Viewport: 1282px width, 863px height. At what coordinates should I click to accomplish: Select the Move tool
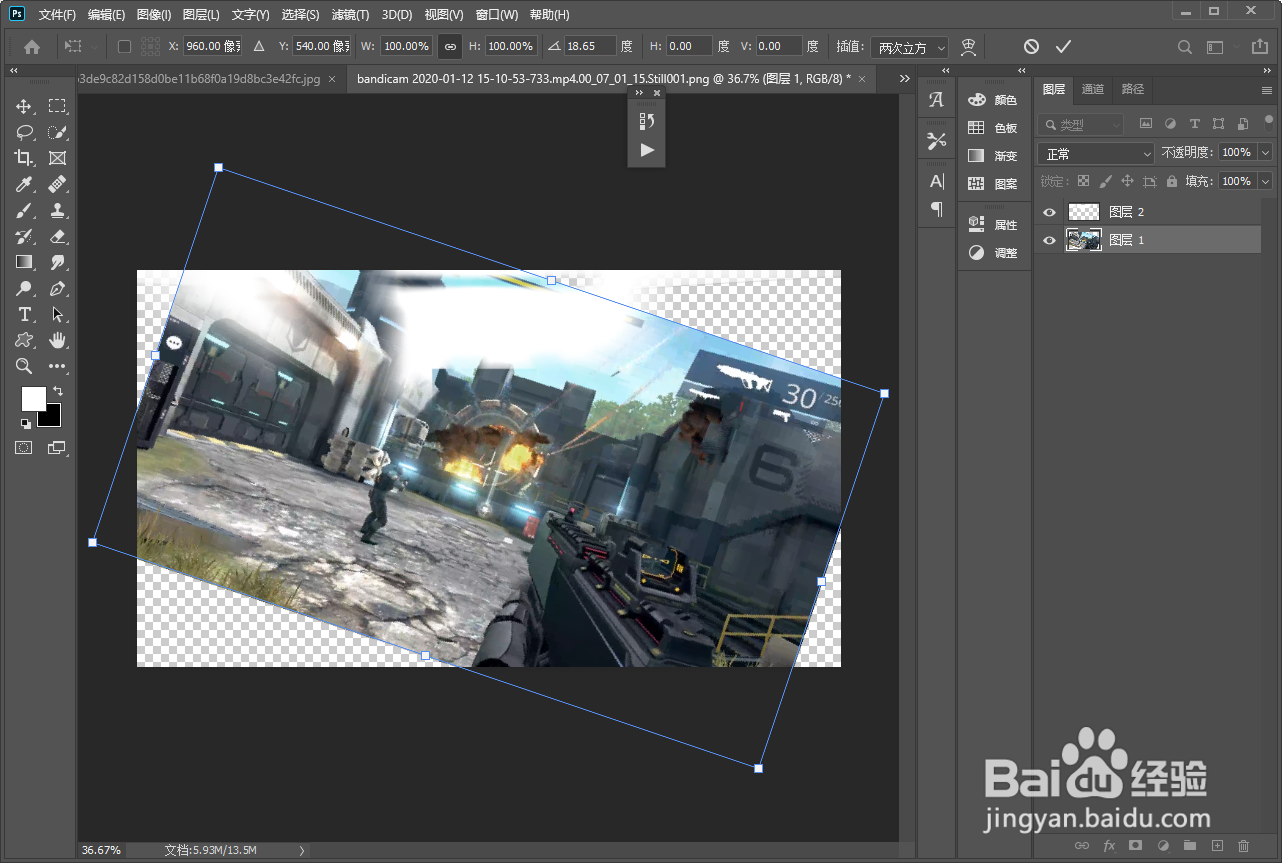24,106
